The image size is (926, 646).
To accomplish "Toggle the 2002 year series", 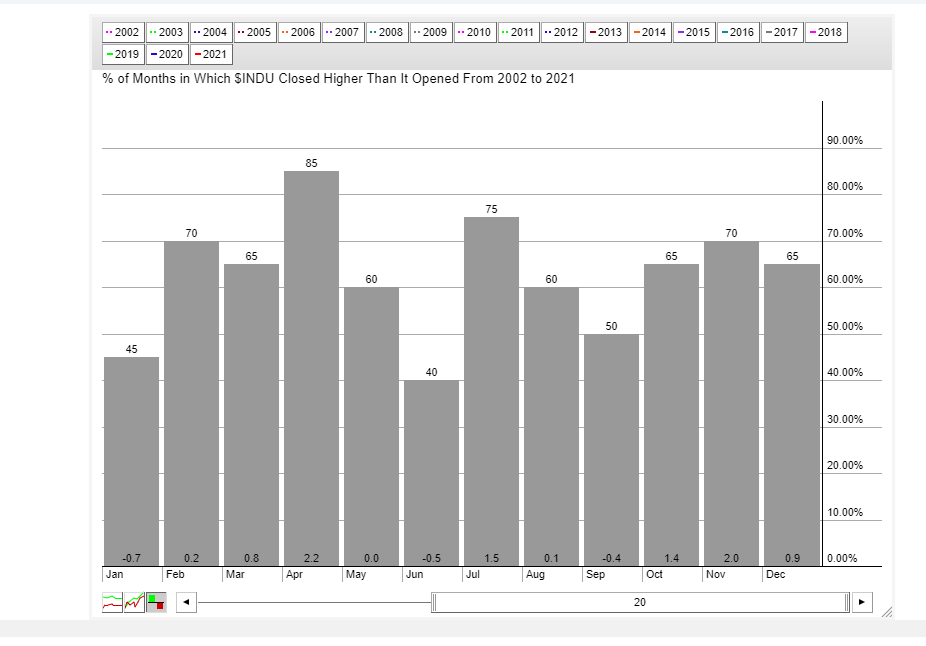I will tap(123, 32).
